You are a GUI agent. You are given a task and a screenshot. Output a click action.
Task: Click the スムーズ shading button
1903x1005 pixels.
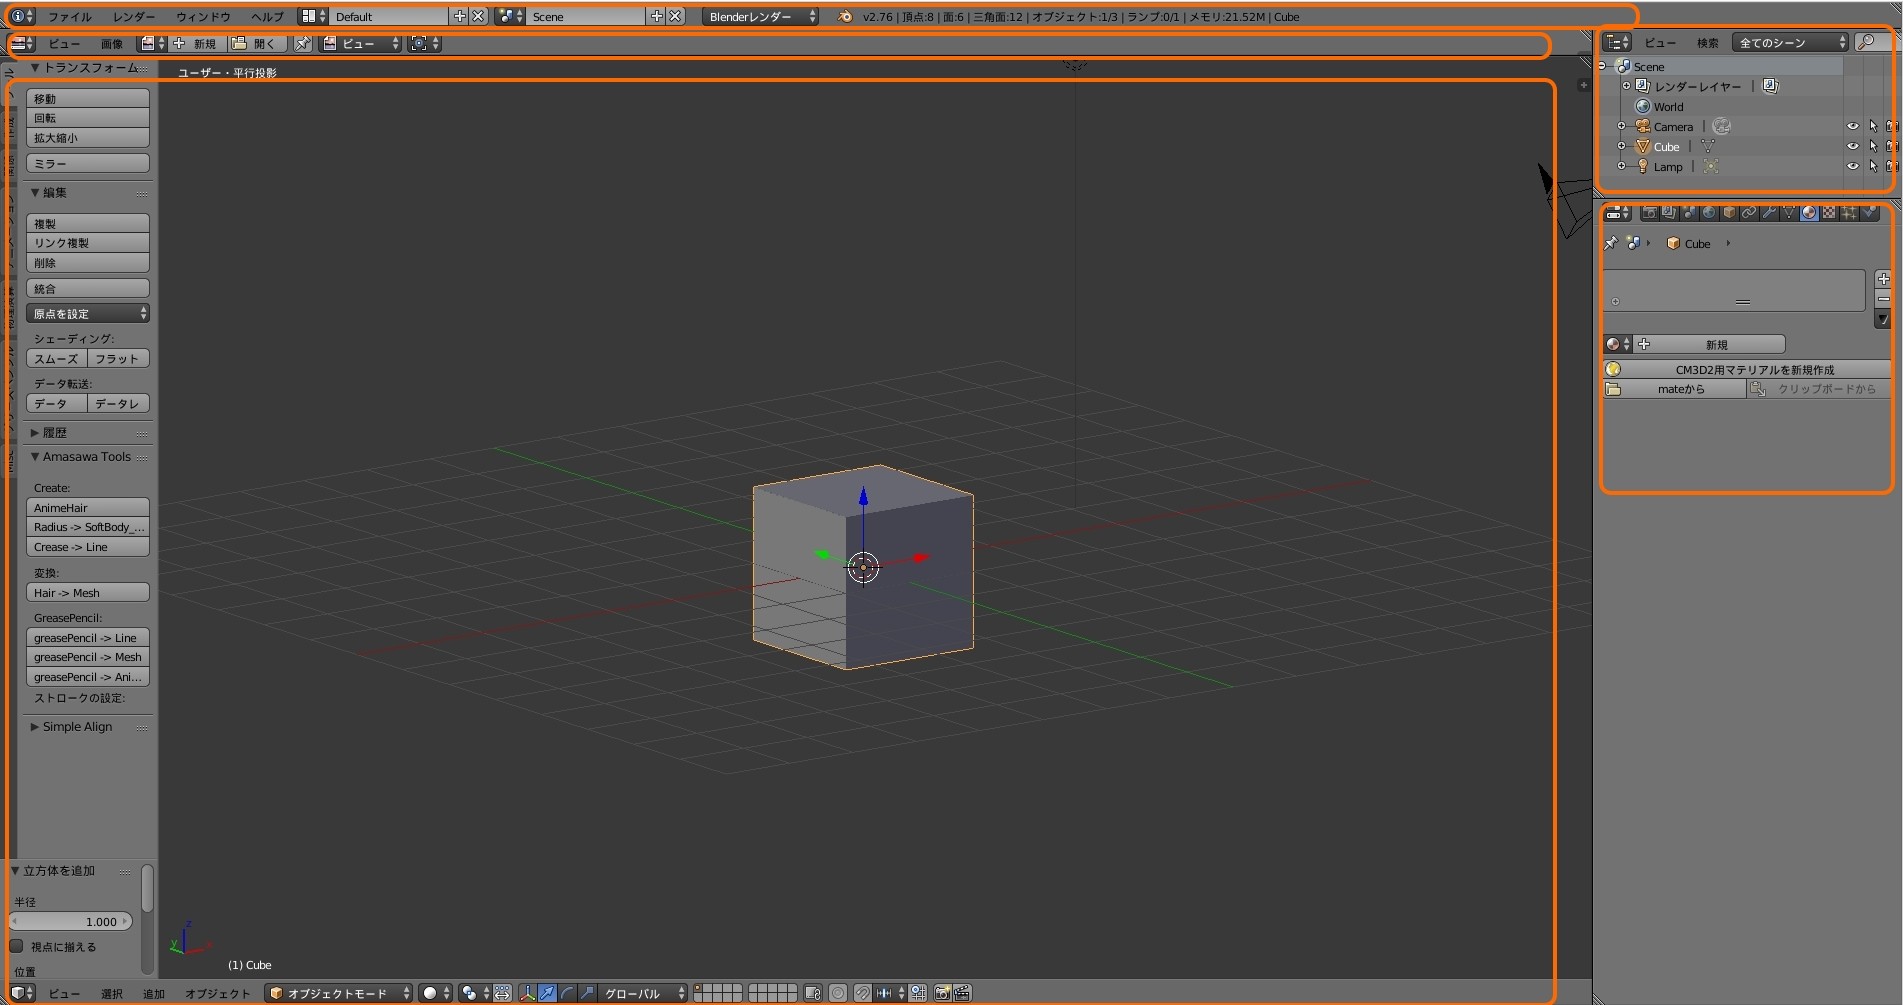click(x=57, y=359)
